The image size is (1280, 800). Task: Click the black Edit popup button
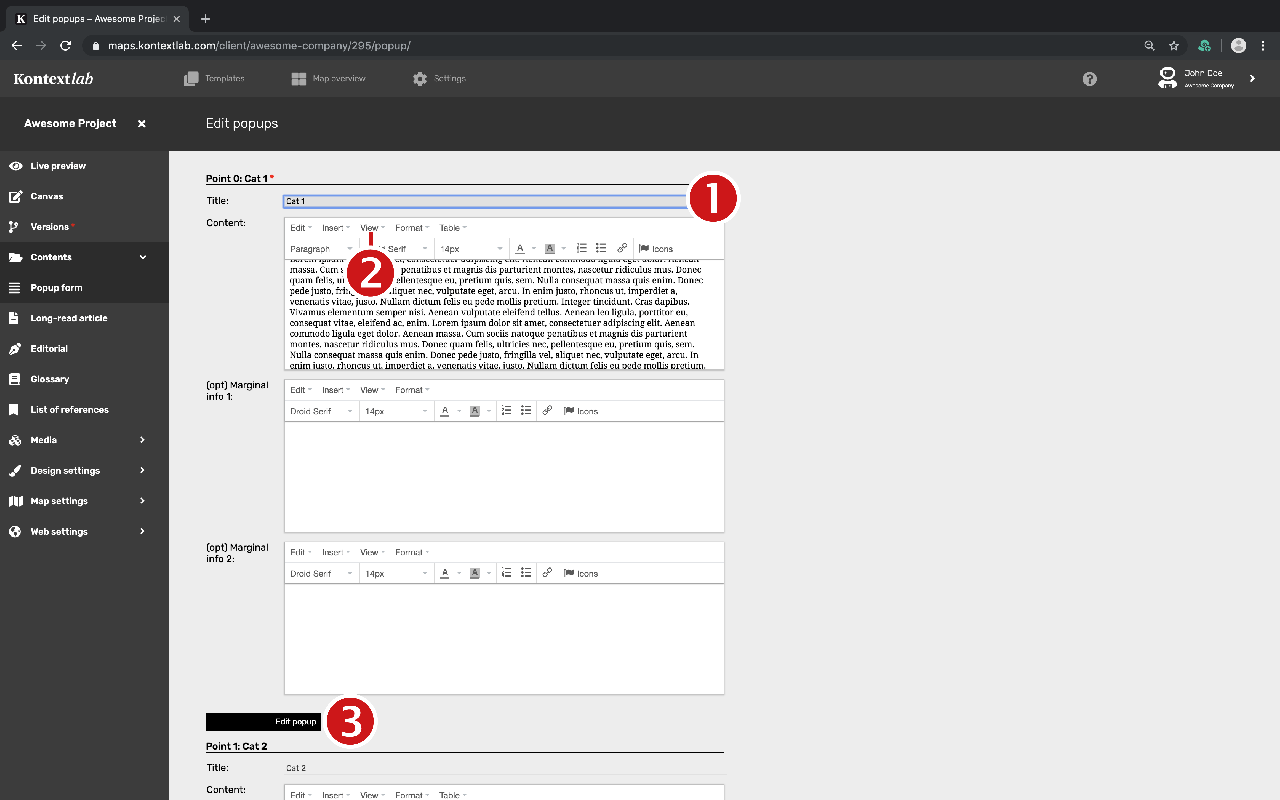[x=263, y=722]
